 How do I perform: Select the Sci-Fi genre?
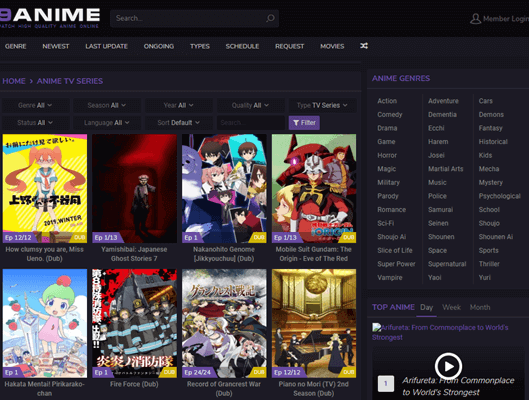tap(386, 223)
